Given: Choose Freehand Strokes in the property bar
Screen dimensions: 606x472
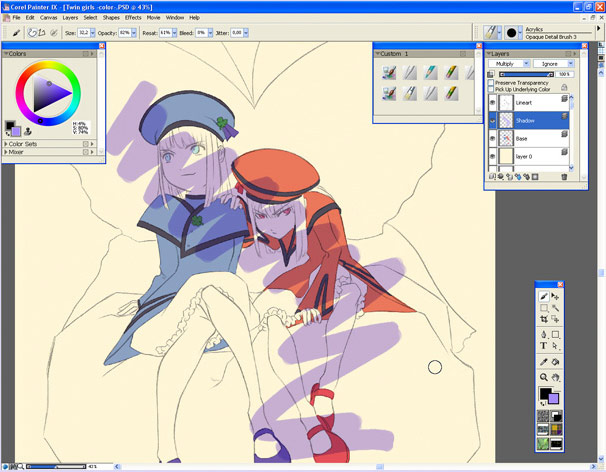Looking at the screenshot, I should point(32,33).
